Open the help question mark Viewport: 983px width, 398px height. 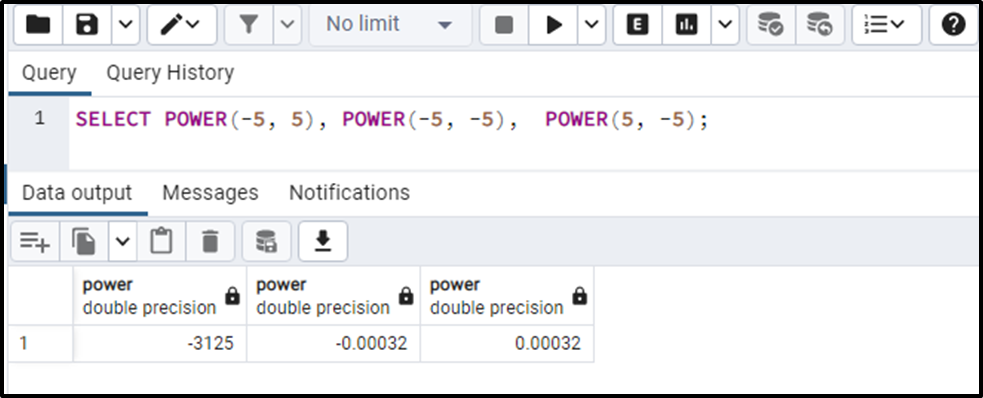(953, 25)
